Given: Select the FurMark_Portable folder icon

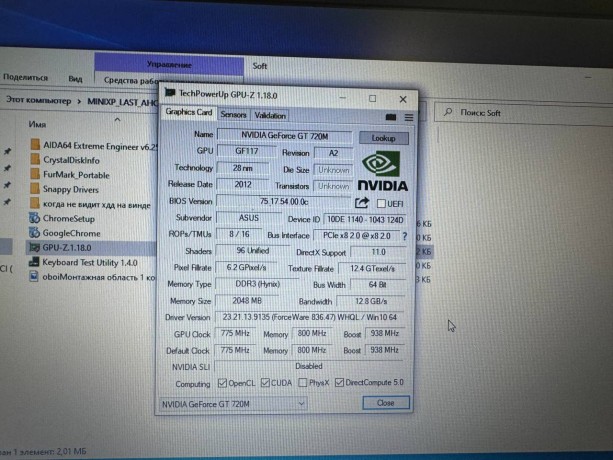Looking at the screenshot, I should [x=35, y=174].
